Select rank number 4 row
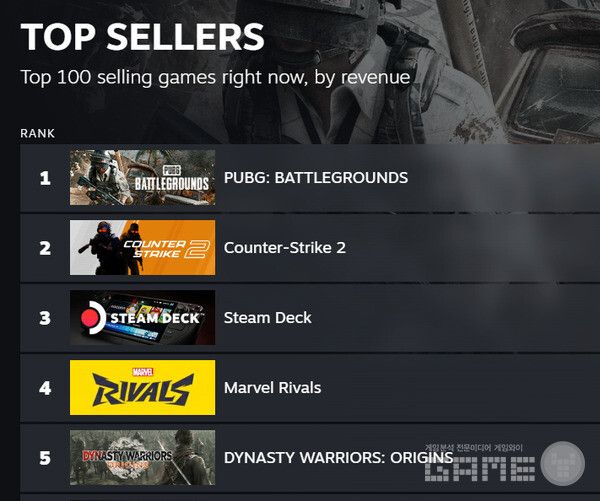Viewport: 600px width, 501px height. [x=310, y=387]
